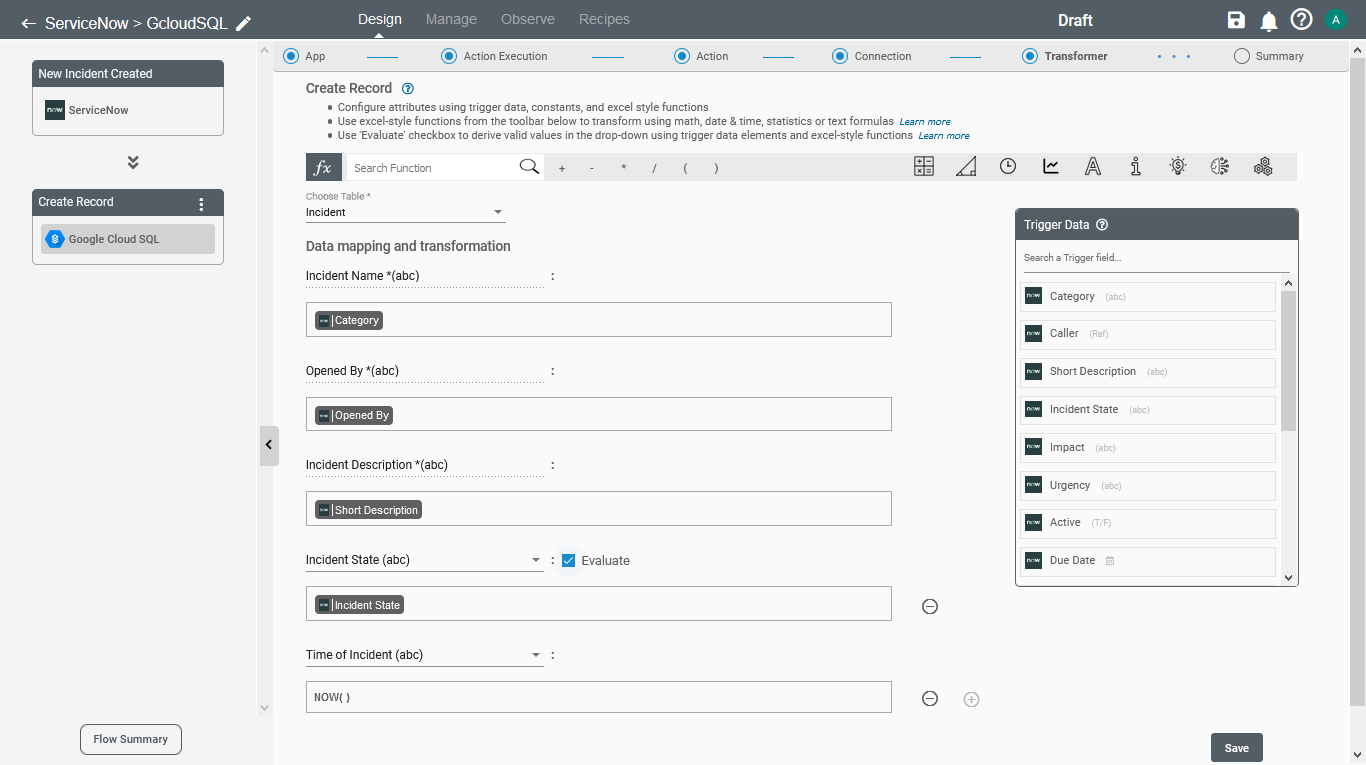This screenshot has height=765, width=1366.
Task: Insert the multiply operator
Action: [624, 168]
